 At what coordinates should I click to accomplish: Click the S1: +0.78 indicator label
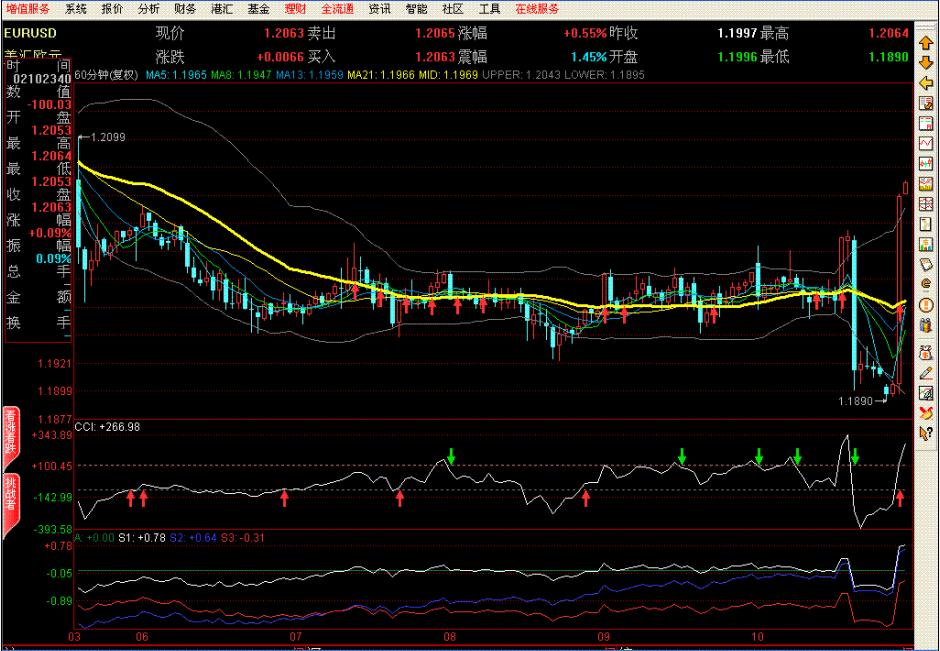click(x=141, y=538)
